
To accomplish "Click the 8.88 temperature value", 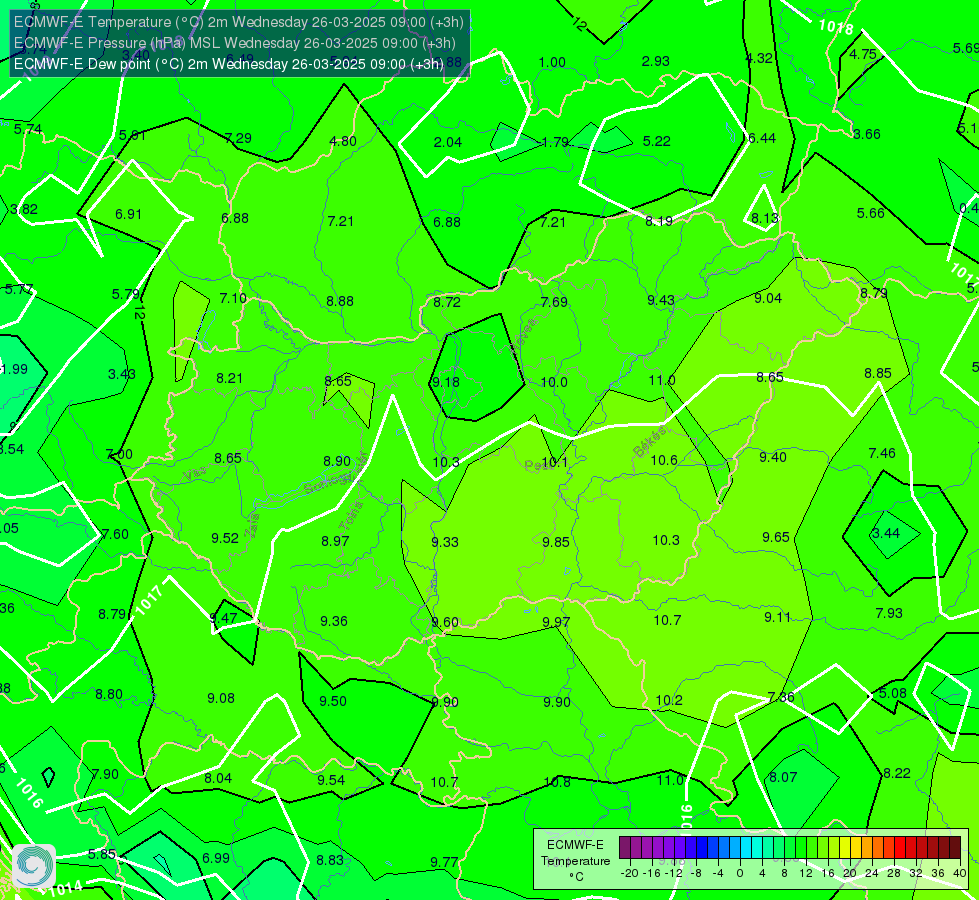I will [340, 301].
